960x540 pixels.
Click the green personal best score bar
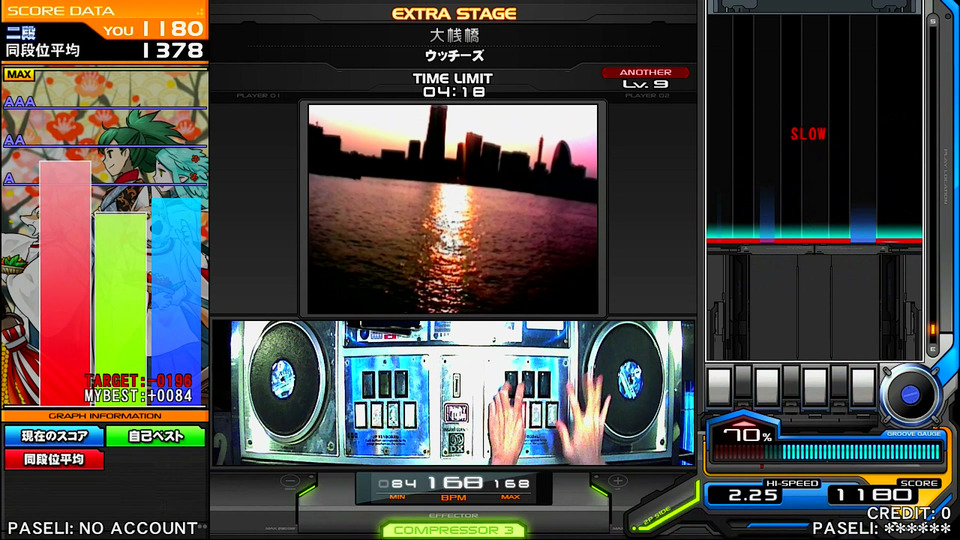(121, 309)
